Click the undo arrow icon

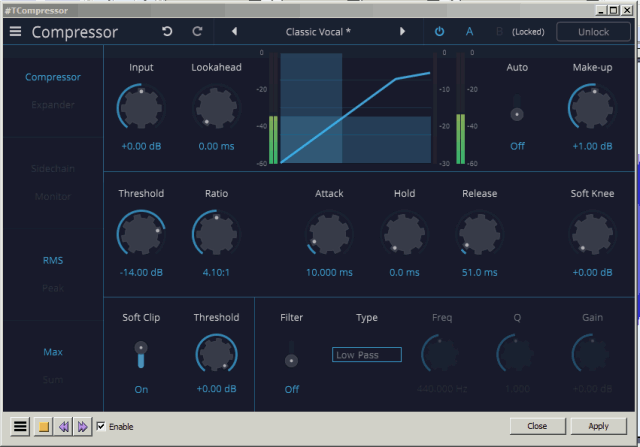click(x=167, y=31)
